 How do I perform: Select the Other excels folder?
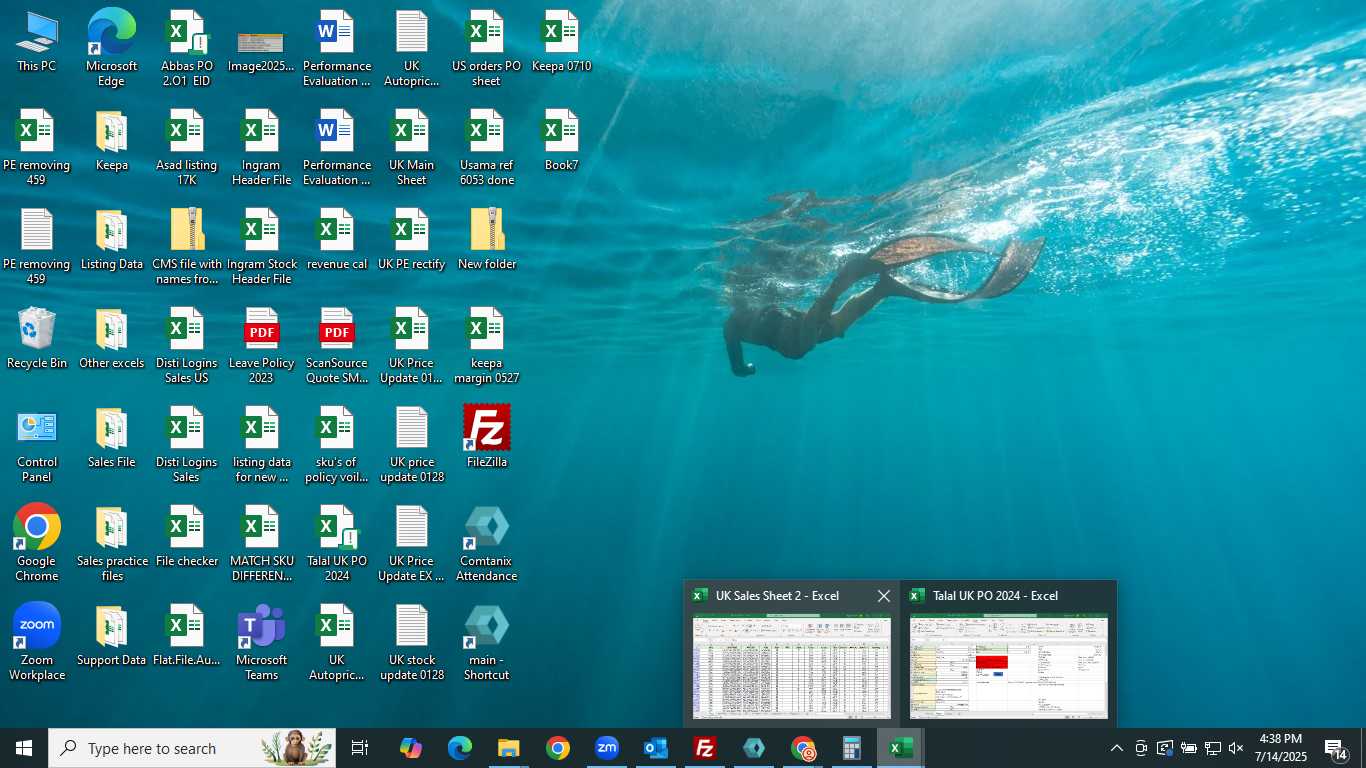click(x=111, y=340)
